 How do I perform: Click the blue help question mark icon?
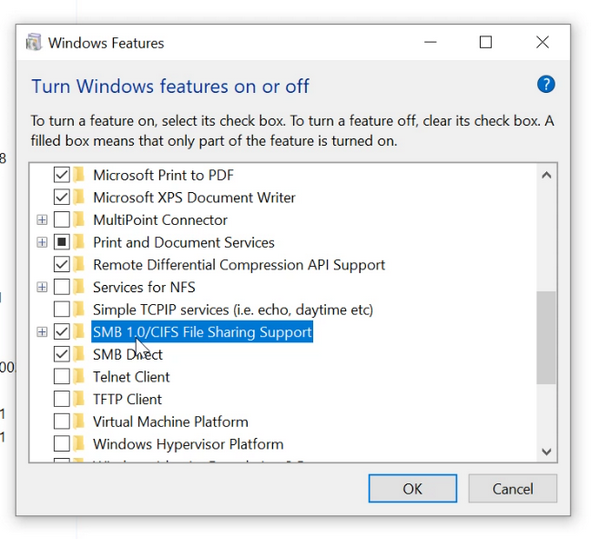[545, 85]
